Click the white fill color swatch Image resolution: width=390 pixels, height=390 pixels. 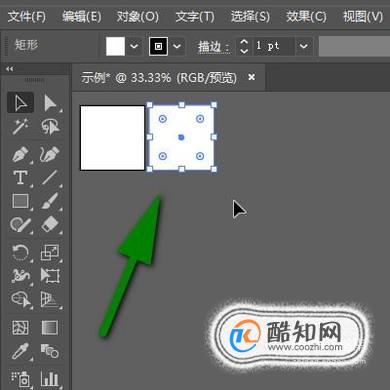[115, 46]
